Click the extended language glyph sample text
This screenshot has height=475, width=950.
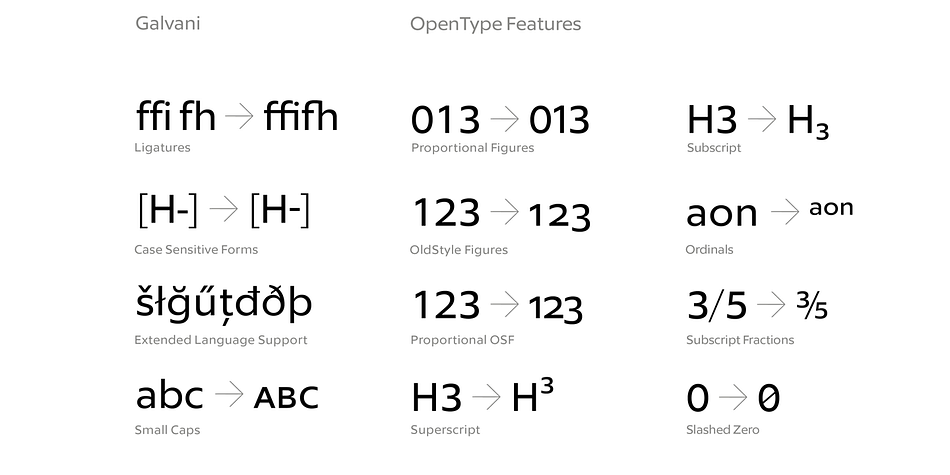[224, 301]
